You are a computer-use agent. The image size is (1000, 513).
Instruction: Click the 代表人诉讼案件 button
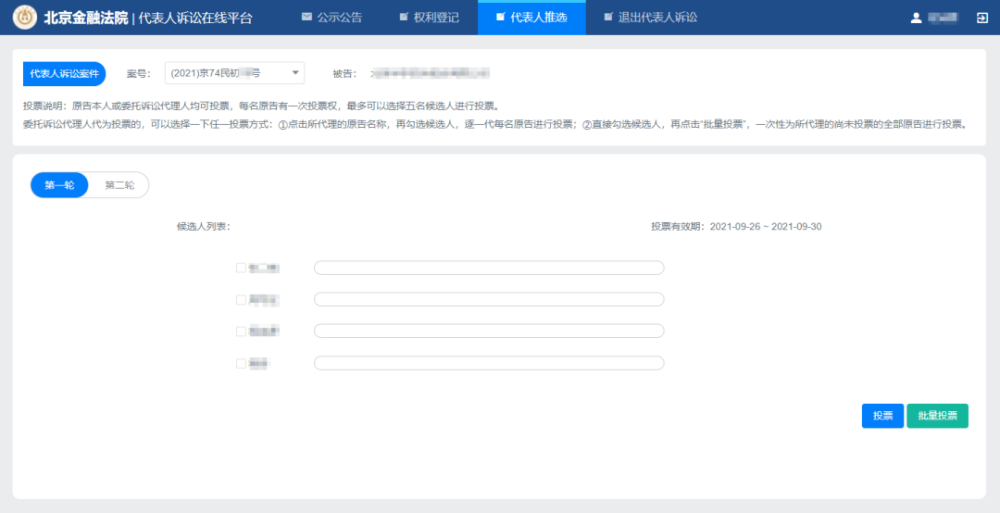(x=64, y=73)
